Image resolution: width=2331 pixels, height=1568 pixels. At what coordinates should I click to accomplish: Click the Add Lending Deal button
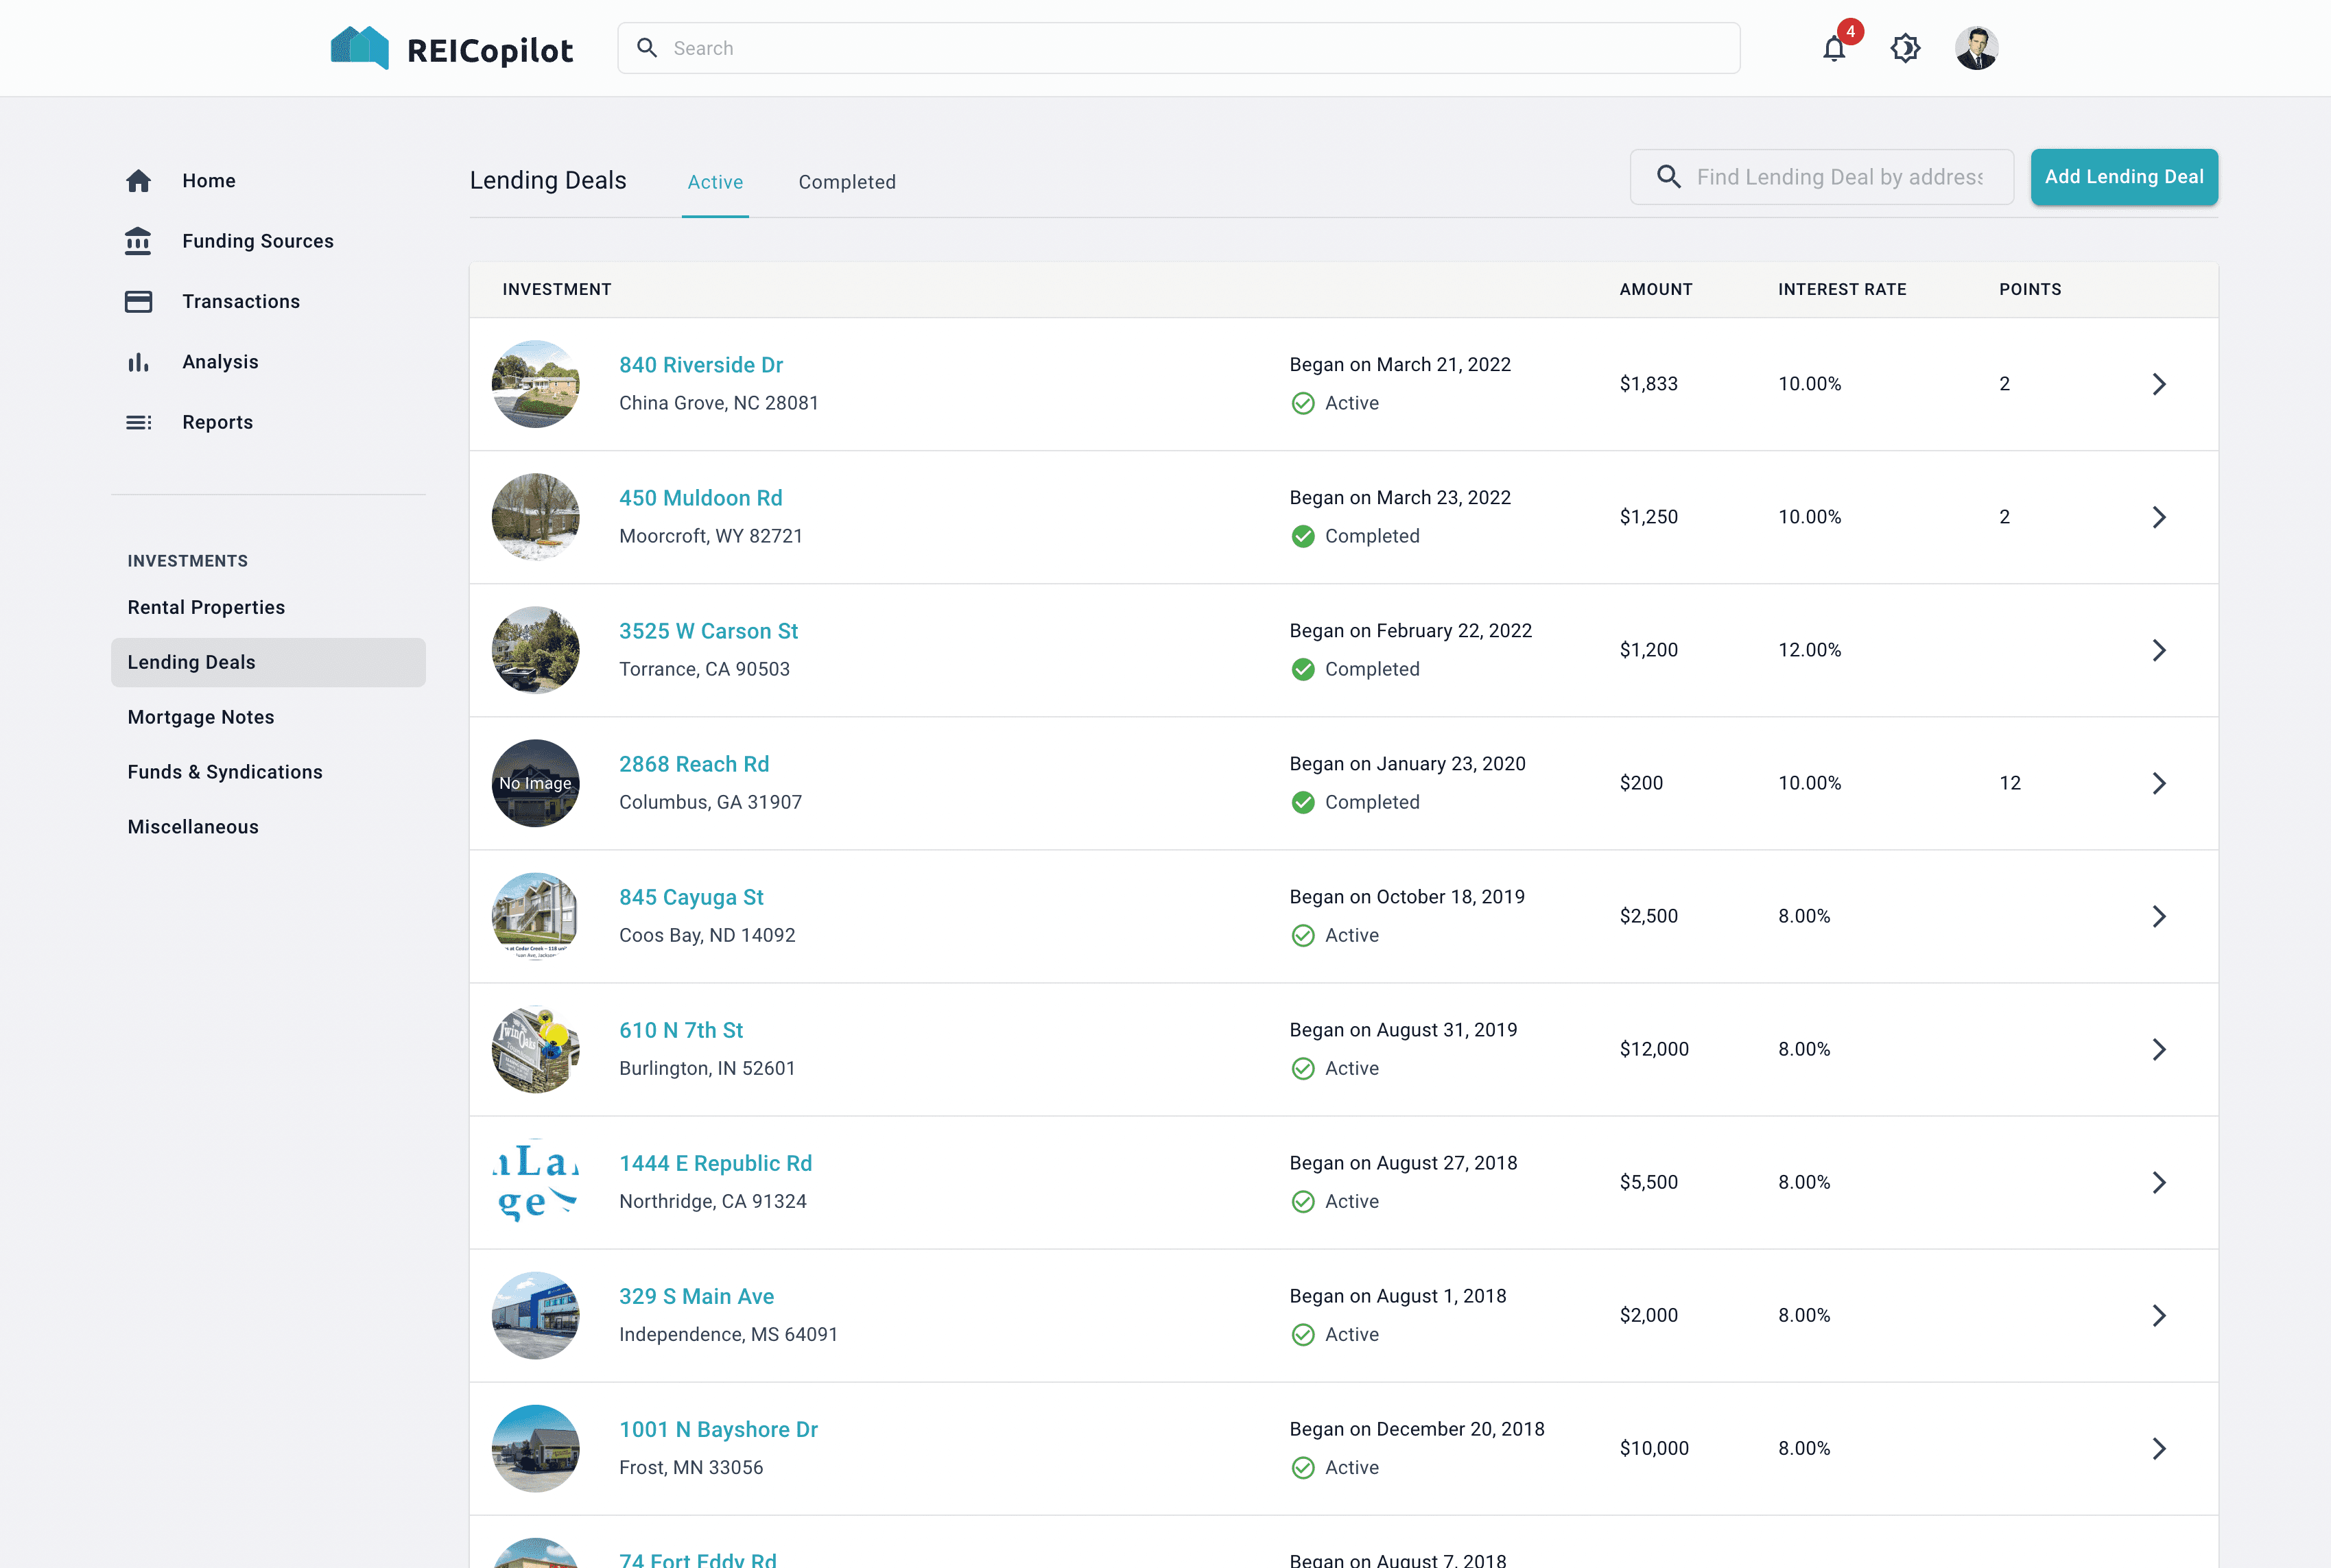tap(2123, 177)
